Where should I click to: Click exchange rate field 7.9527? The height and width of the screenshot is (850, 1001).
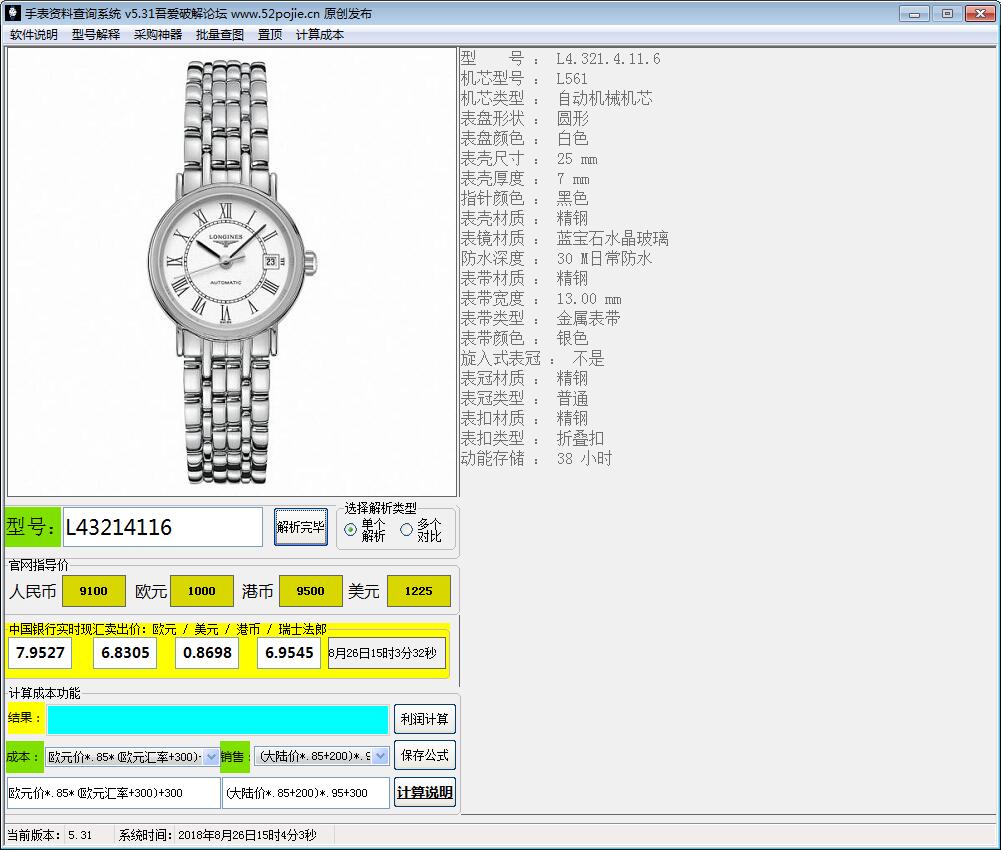[x=40, y=653]
